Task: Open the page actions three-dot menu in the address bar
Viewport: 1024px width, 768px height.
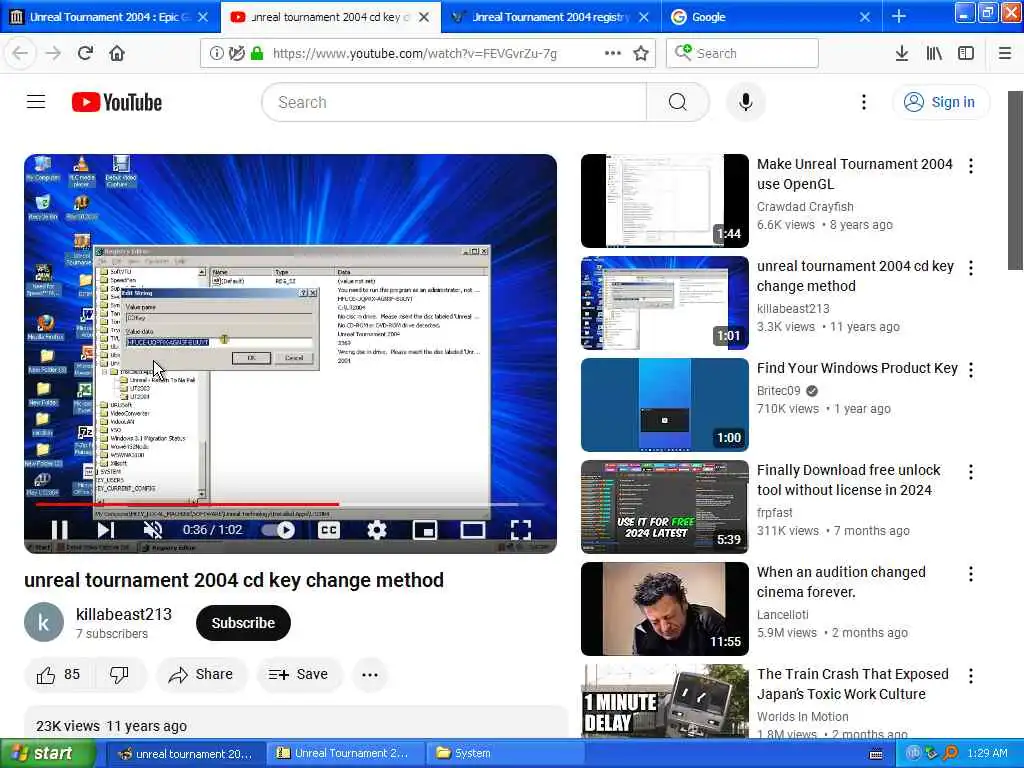Action: point(613,53)
